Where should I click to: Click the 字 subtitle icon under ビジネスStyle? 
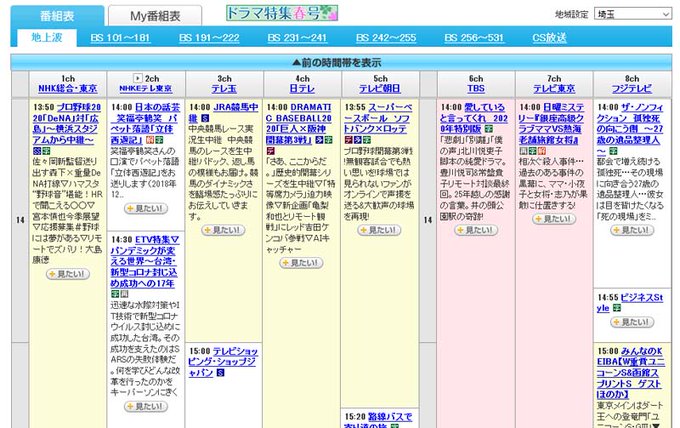(x=617, y=308)
